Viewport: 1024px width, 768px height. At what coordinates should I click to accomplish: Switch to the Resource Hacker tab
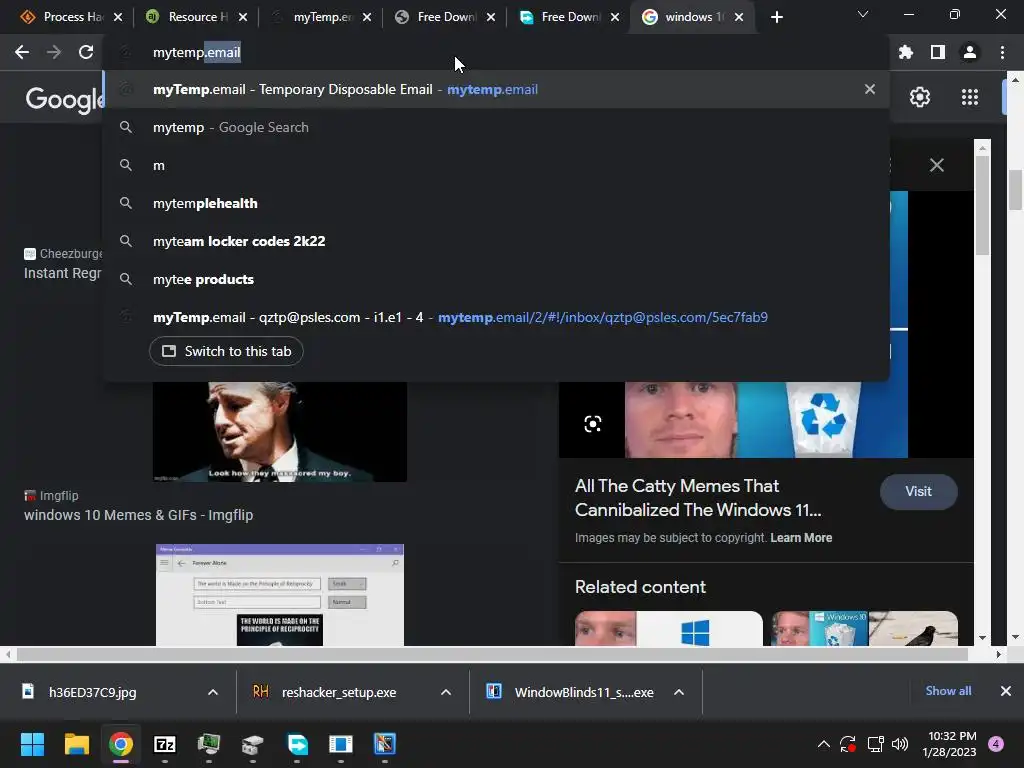point(189,17)
